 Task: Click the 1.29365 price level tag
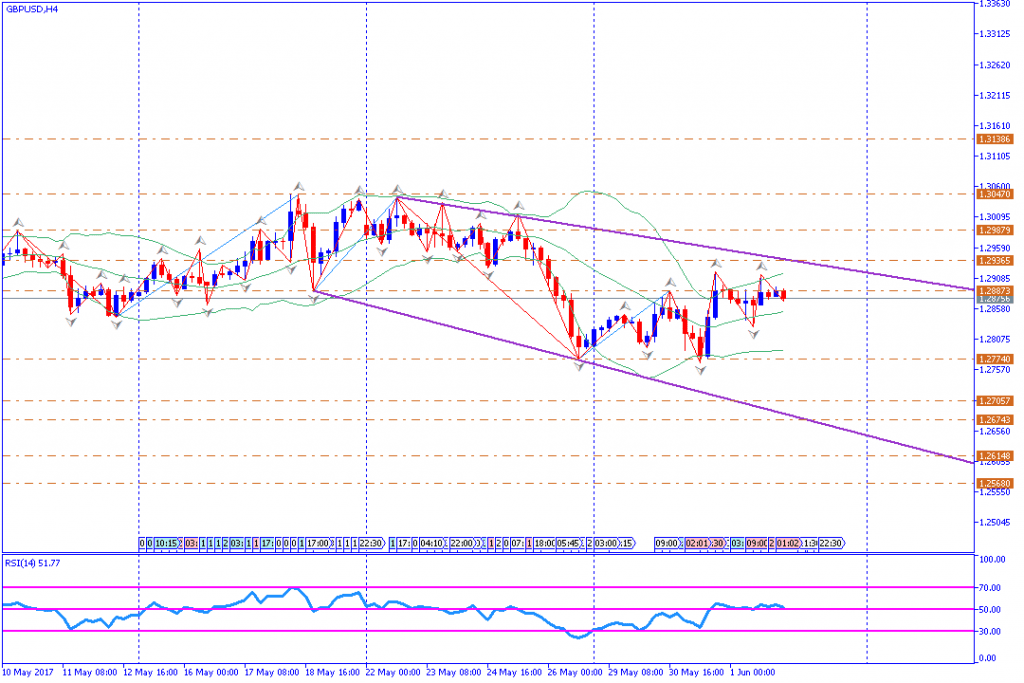(x=993, y=260)
